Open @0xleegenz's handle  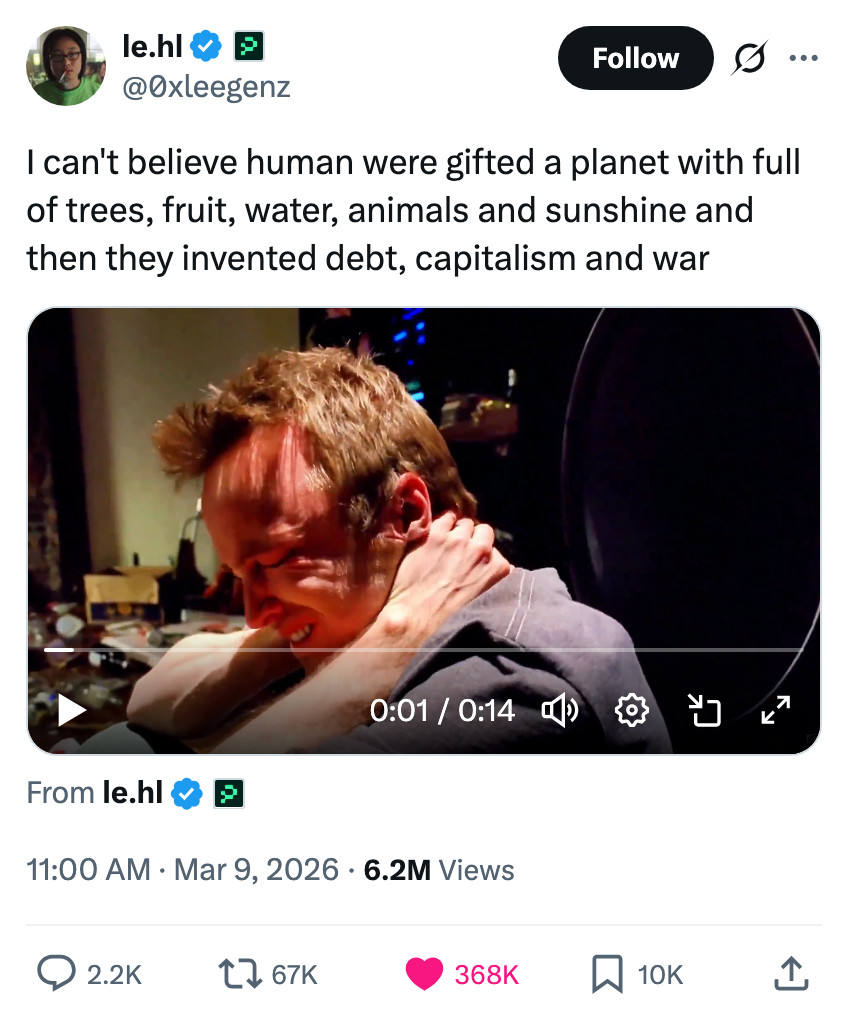(x=207, y=87)
